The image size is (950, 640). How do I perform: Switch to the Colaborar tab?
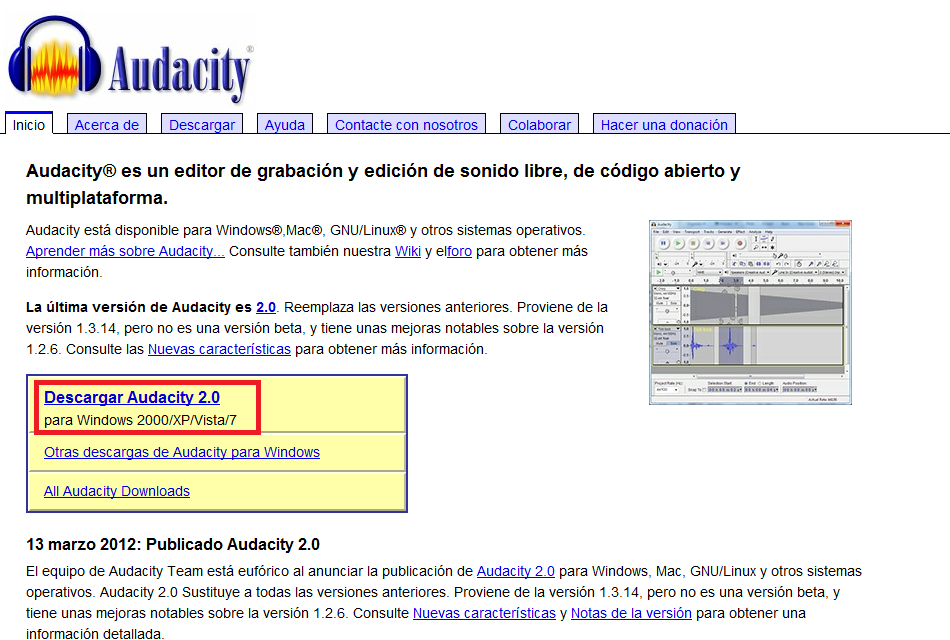click(539, 125)
